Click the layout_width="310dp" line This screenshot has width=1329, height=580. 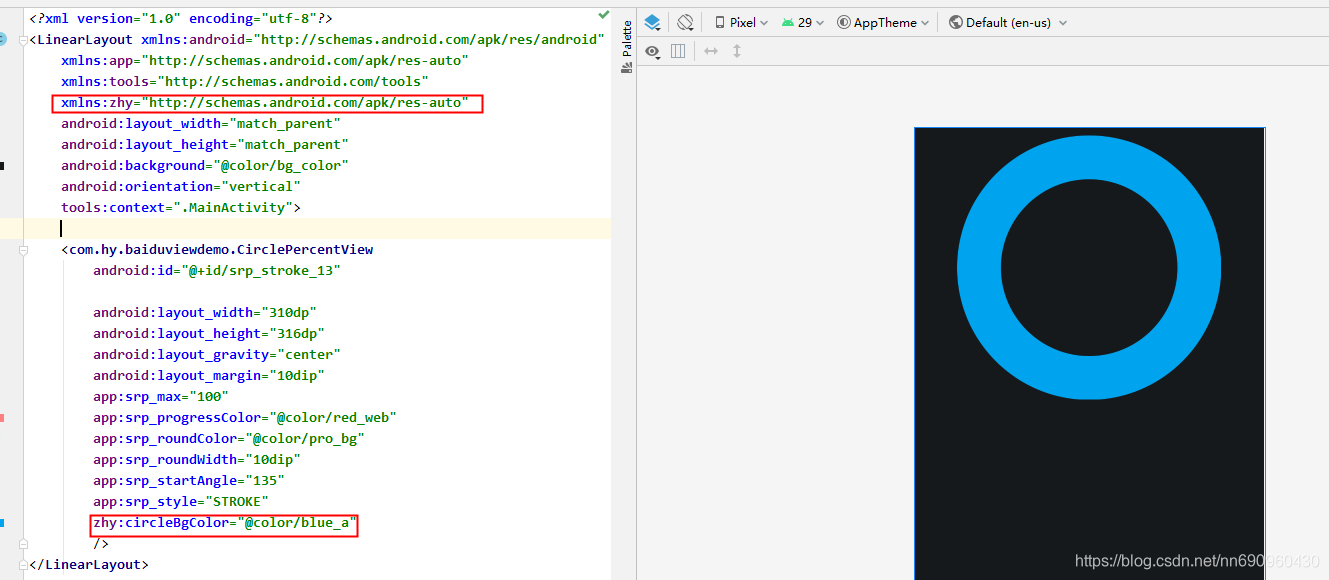pos(205,312)
